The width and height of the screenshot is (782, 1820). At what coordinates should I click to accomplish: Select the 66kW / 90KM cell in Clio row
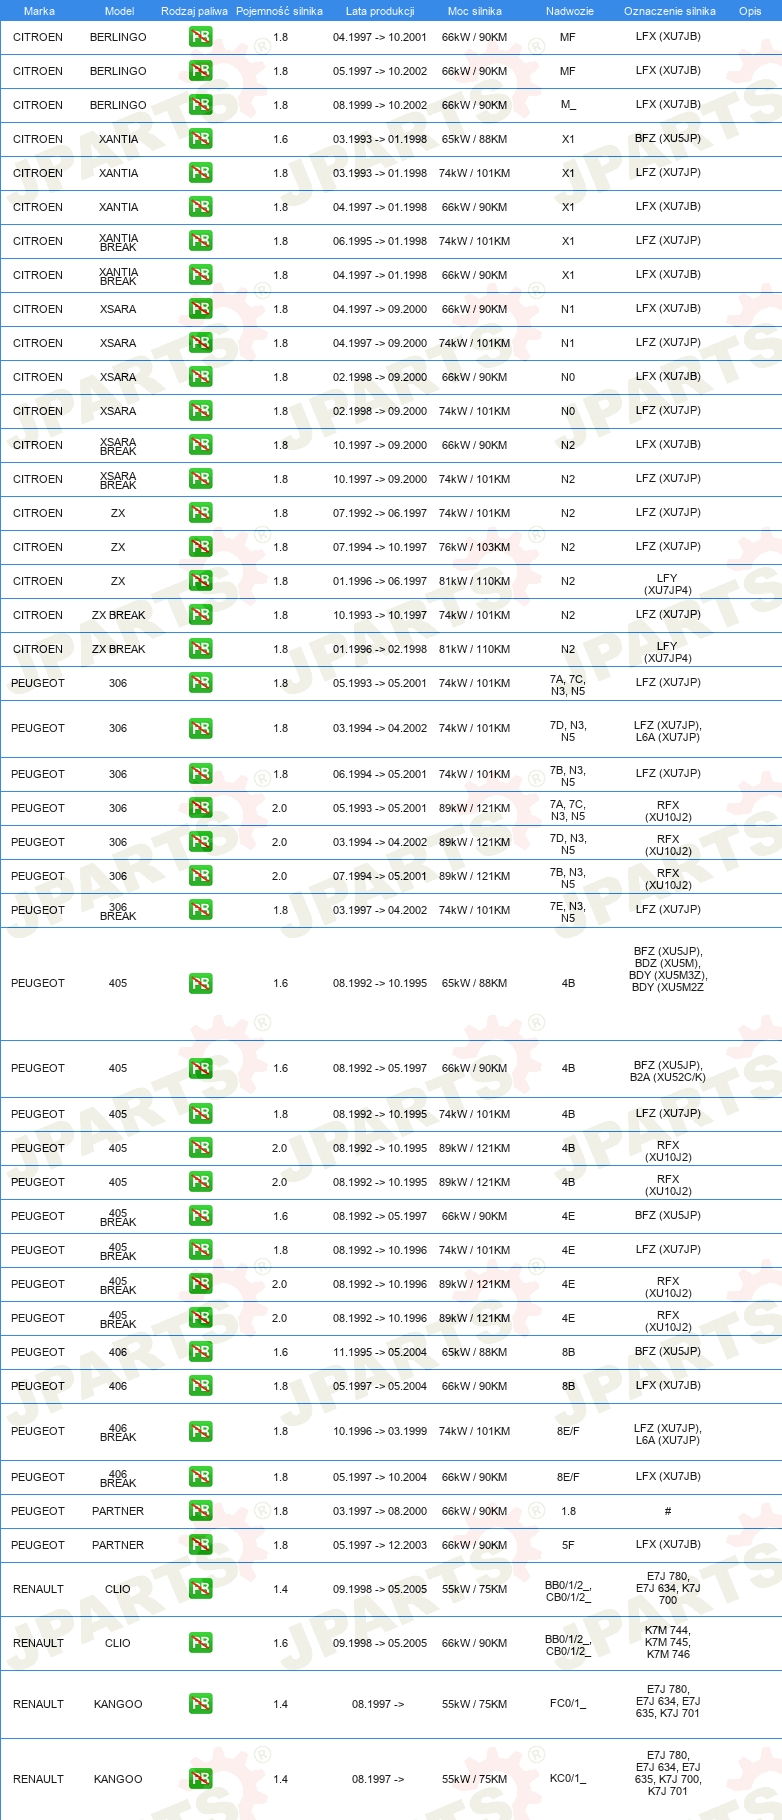474,1643
